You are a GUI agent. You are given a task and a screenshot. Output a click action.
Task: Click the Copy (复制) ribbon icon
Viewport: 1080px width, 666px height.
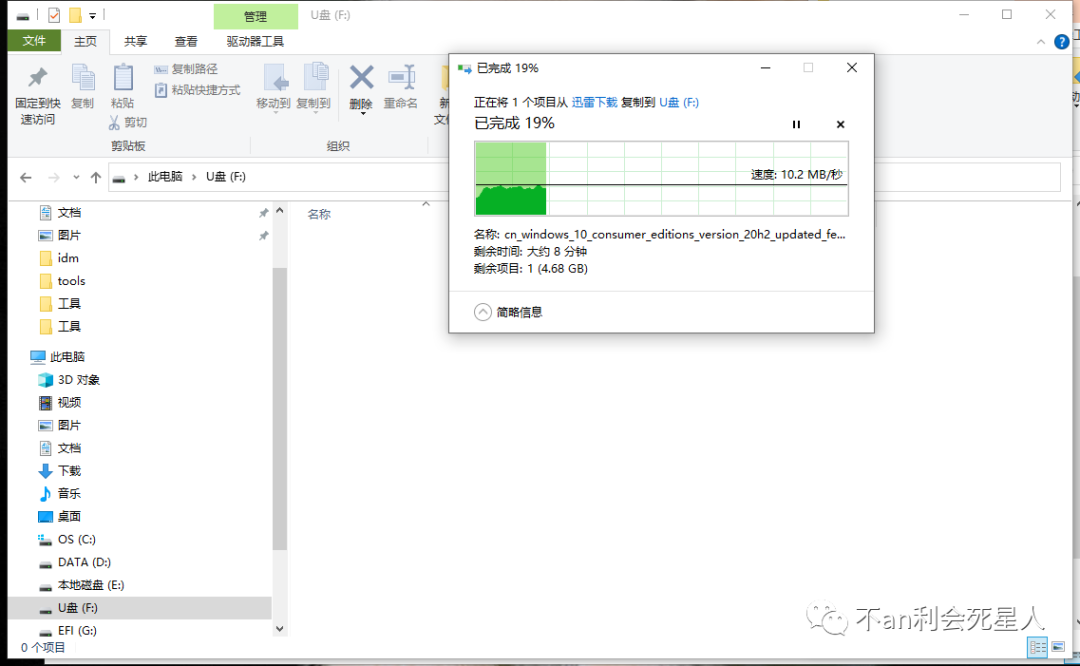point(83,78)
